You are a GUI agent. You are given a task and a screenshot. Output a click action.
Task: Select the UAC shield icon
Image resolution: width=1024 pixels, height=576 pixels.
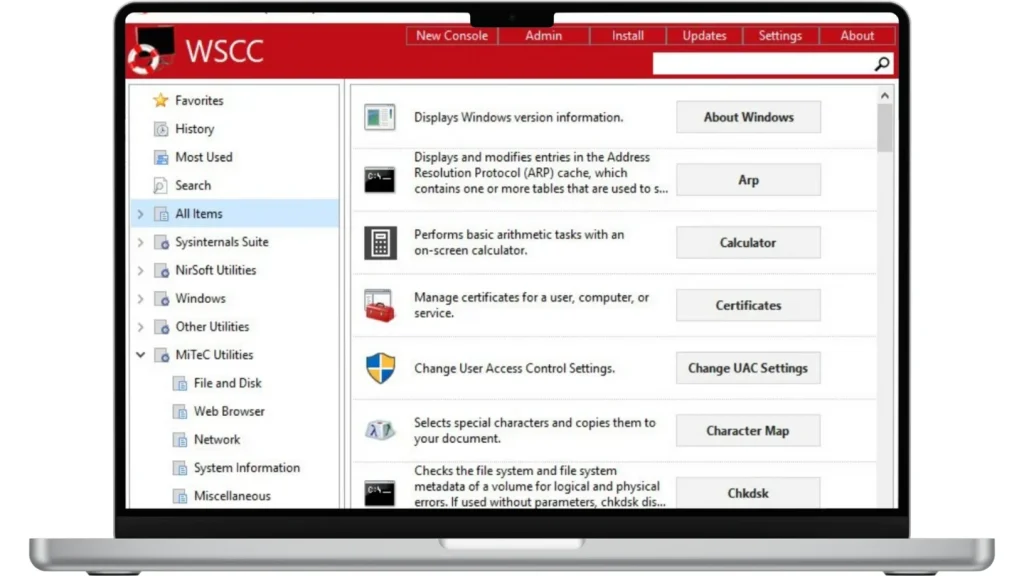click(x=379, y=367)
